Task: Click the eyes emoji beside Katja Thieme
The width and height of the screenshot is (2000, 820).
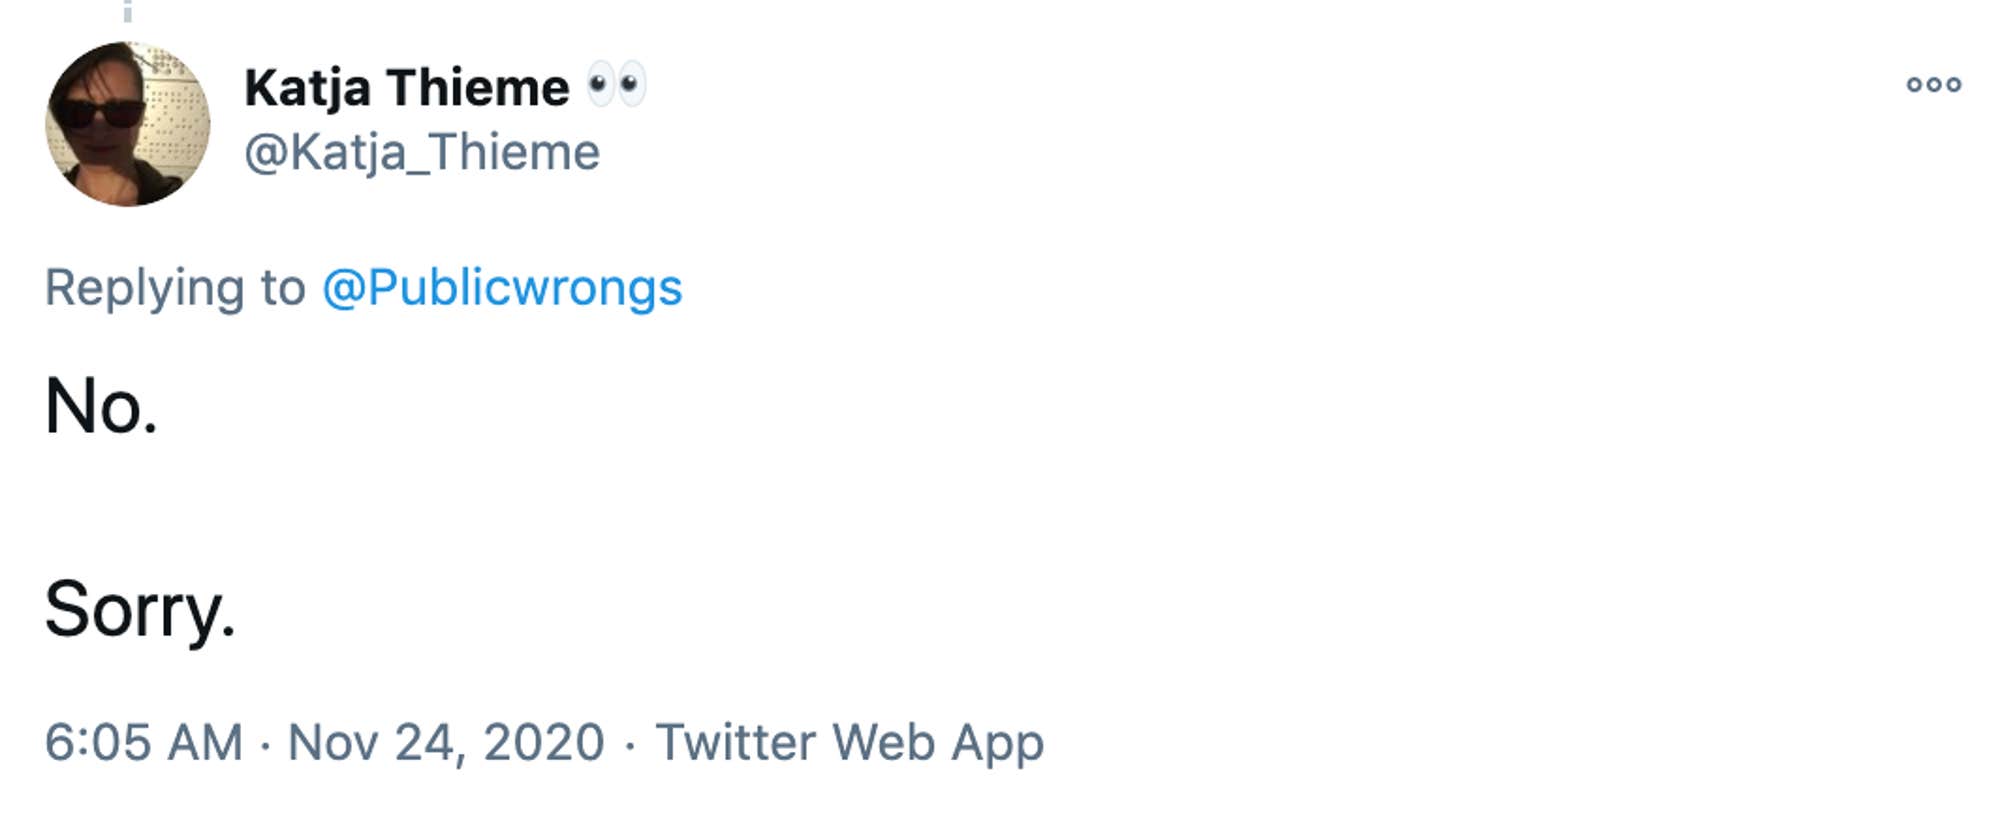Action: [616, 85]
